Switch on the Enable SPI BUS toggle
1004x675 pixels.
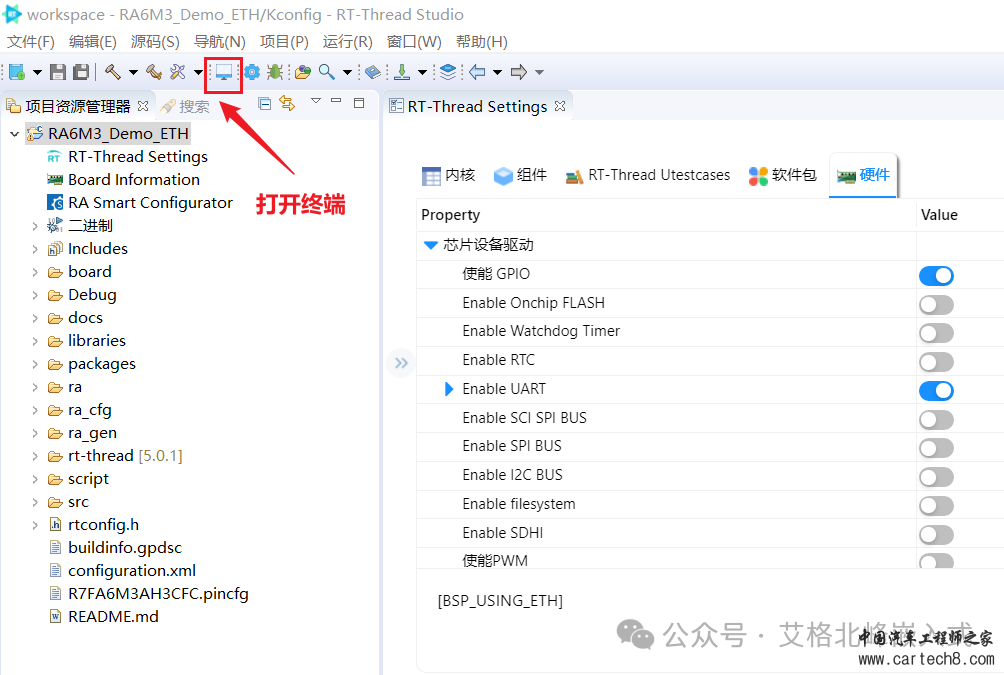[936, 448]
